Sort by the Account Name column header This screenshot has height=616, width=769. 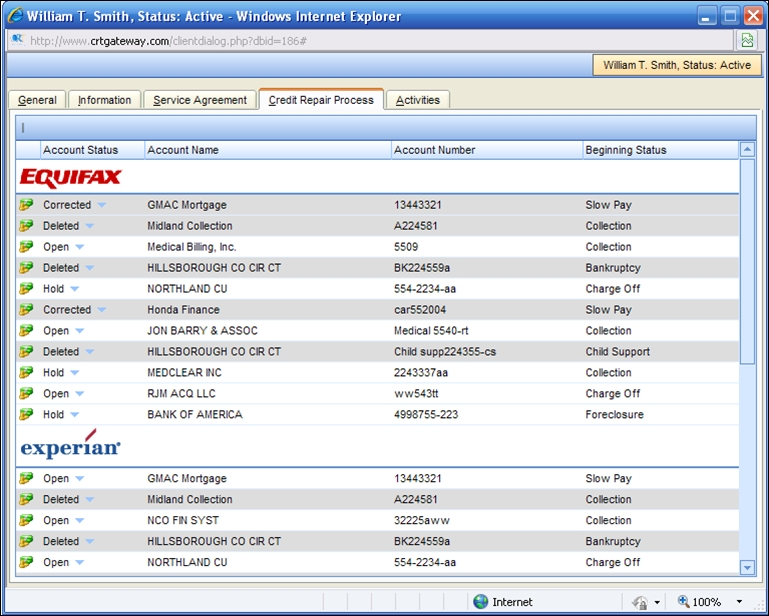pyautogui.click(x=183, y=150)
